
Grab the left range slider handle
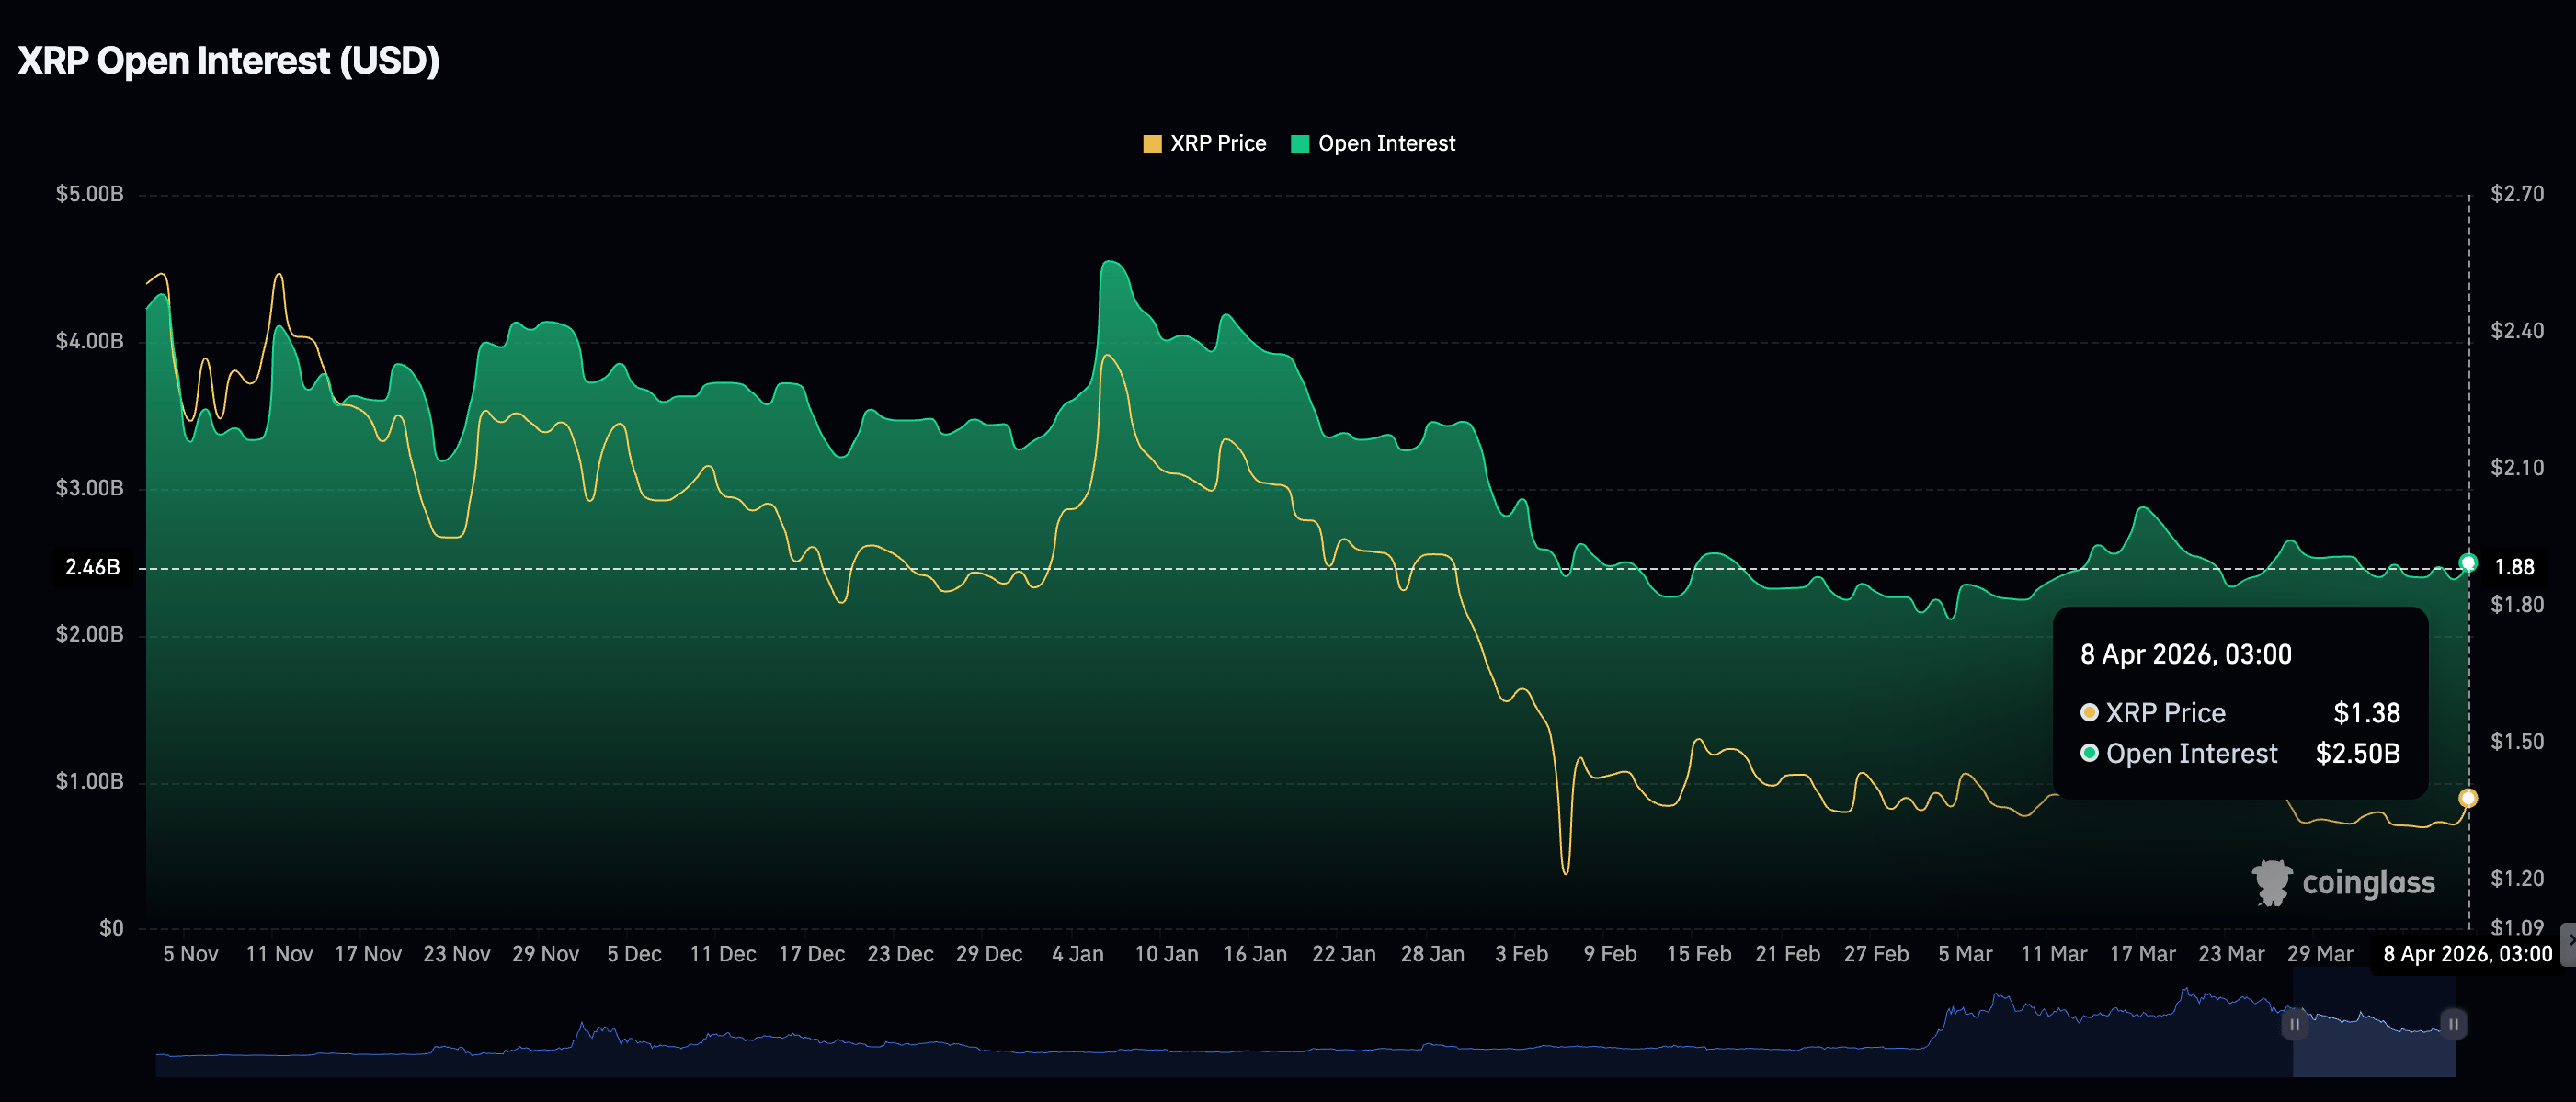click(x=2294, y=1024)
